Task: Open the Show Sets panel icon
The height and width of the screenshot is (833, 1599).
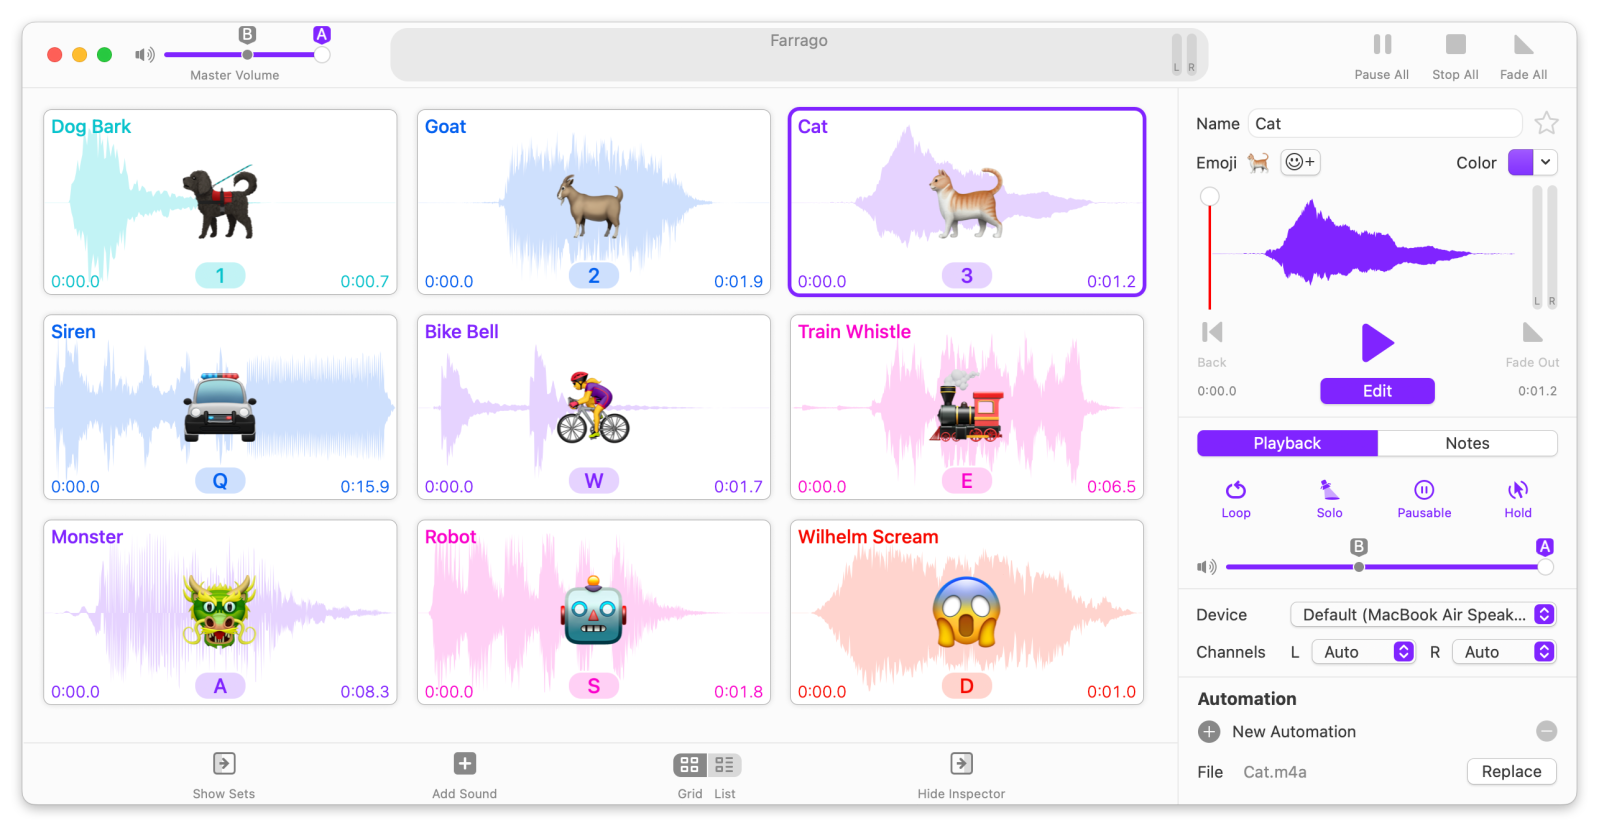Action: (224, 764)
